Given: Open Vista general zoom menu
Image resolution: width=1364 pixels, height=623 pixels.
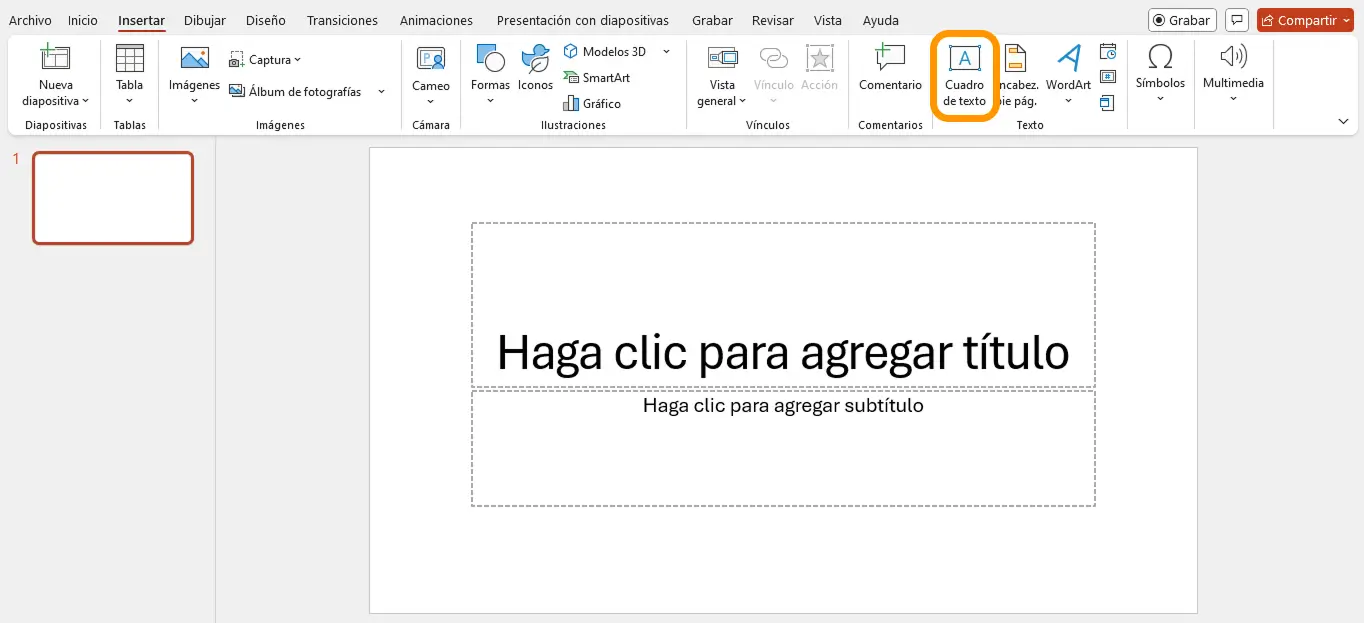Looking at the screenshot, I should pos(722,74).
